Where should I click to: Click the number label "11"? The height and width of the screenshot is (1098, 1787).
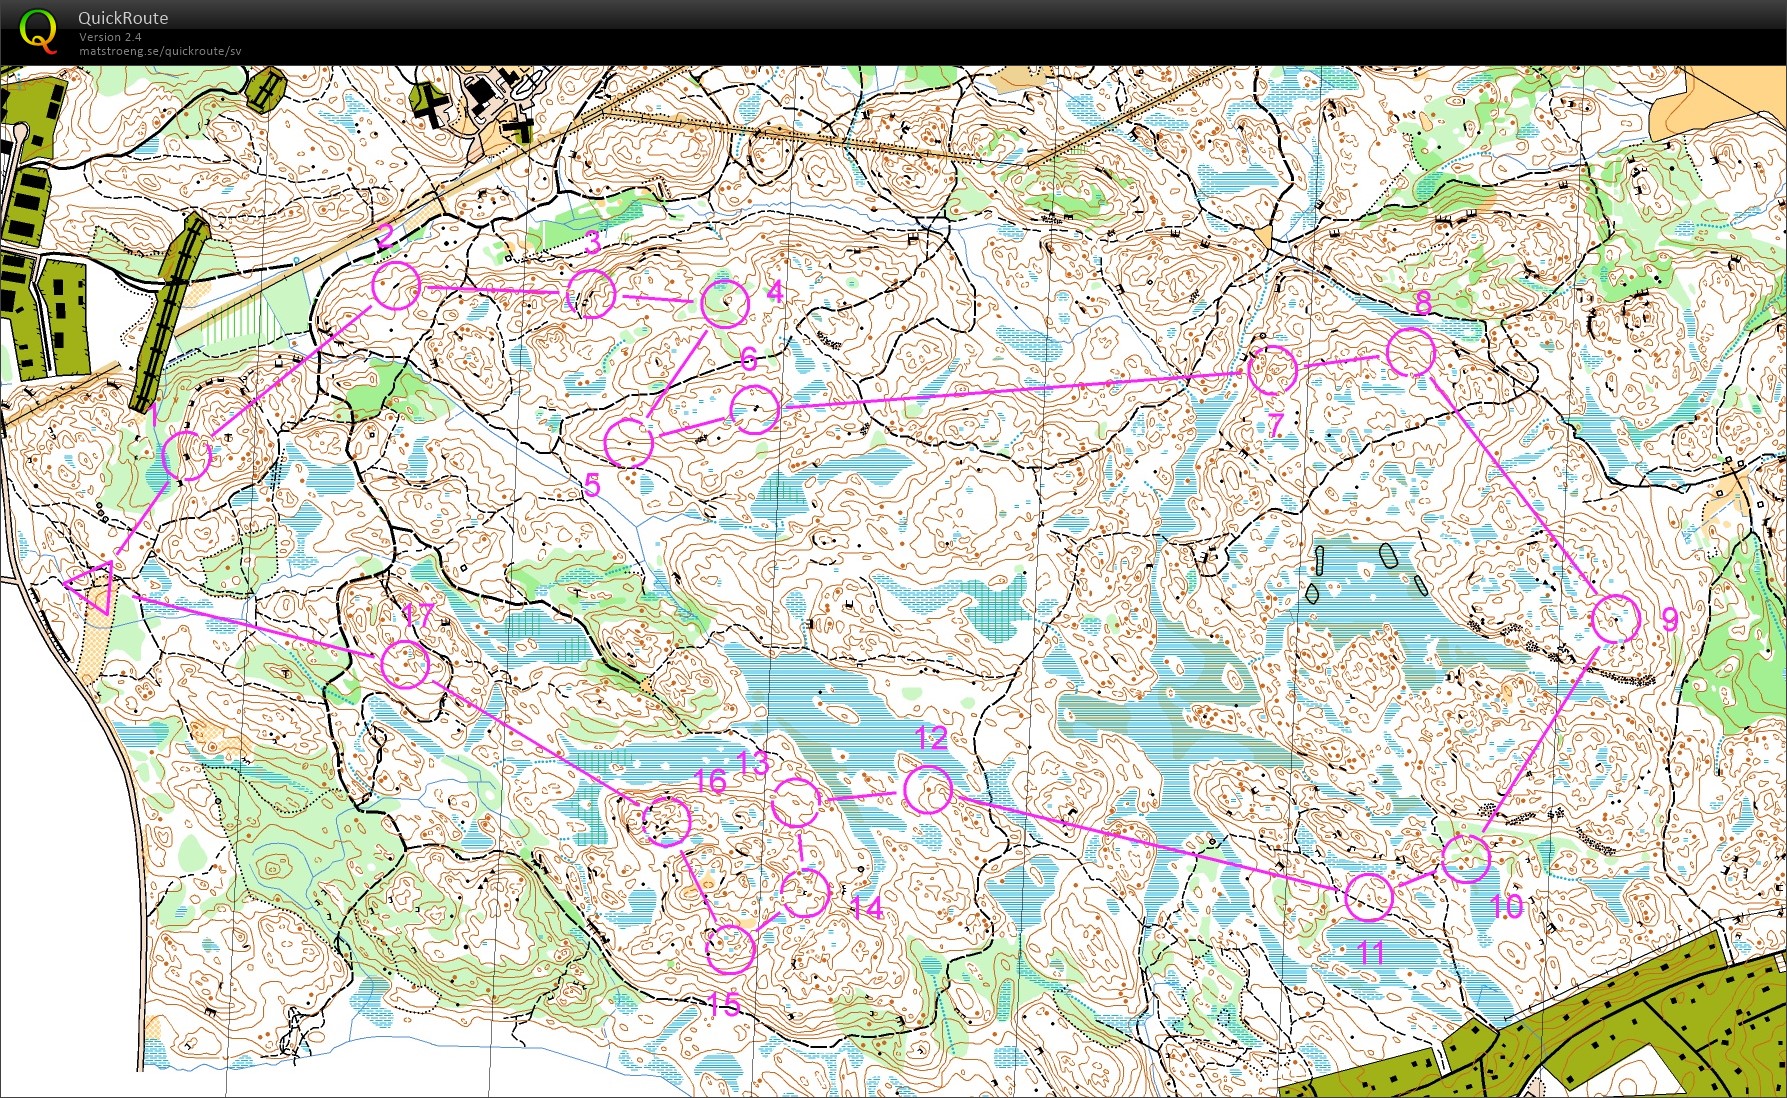click(1371, 953)
